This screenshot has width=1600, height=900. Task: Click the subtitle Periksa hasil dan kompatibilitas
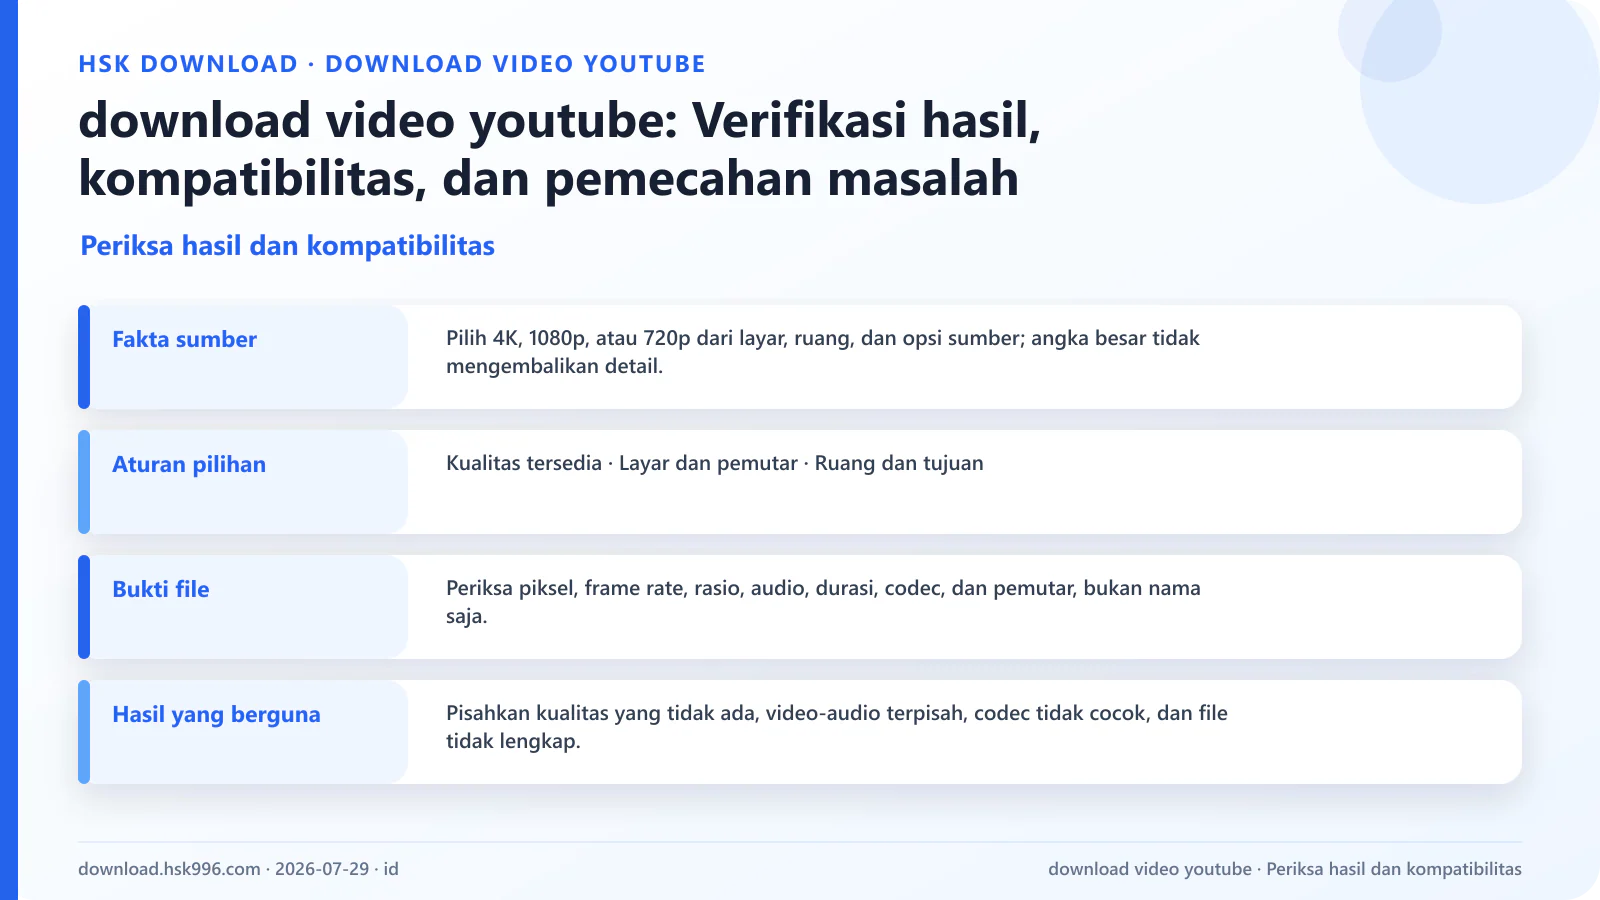288,246
